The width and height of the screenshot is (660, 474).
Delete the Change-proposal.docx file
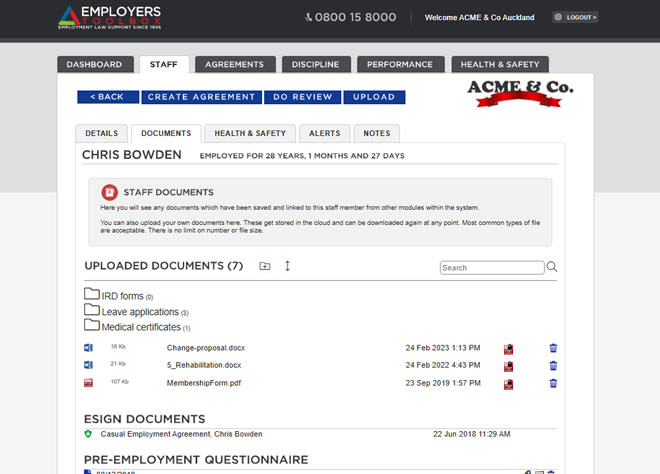click(x=553, y=349)
